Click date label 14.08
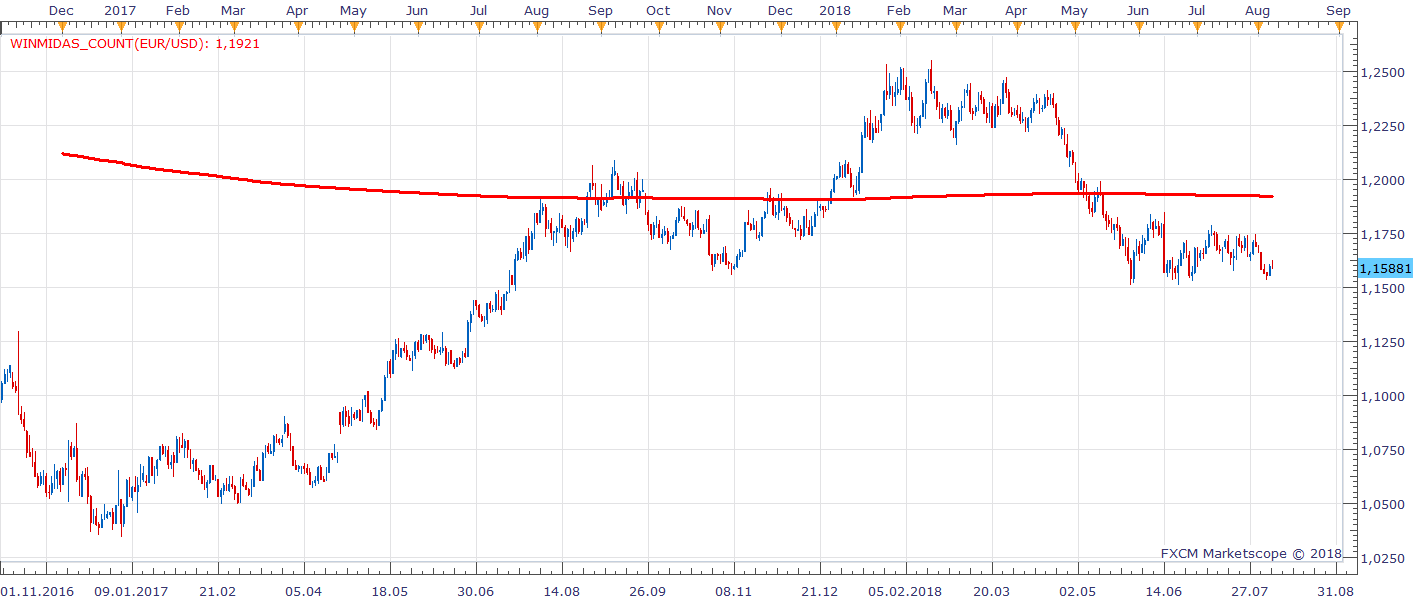This screenshot has height=604, width=1423. click(x=562, y=592)
